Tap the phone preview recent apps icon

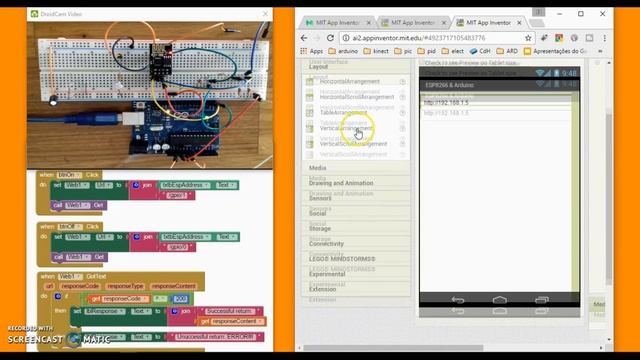click(x=542, y=300)
